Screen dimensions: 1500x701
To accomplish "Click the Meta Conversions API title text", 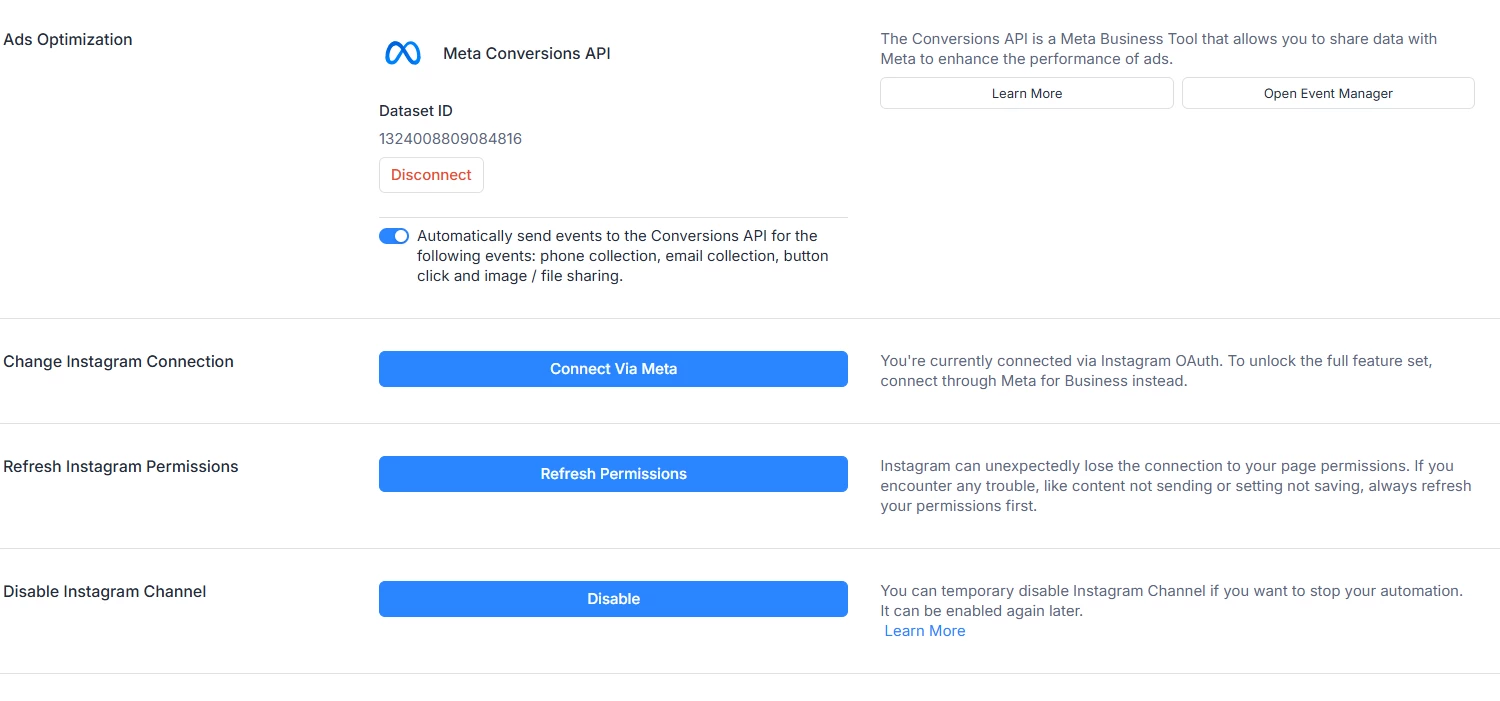I will (x=526, y=54).
